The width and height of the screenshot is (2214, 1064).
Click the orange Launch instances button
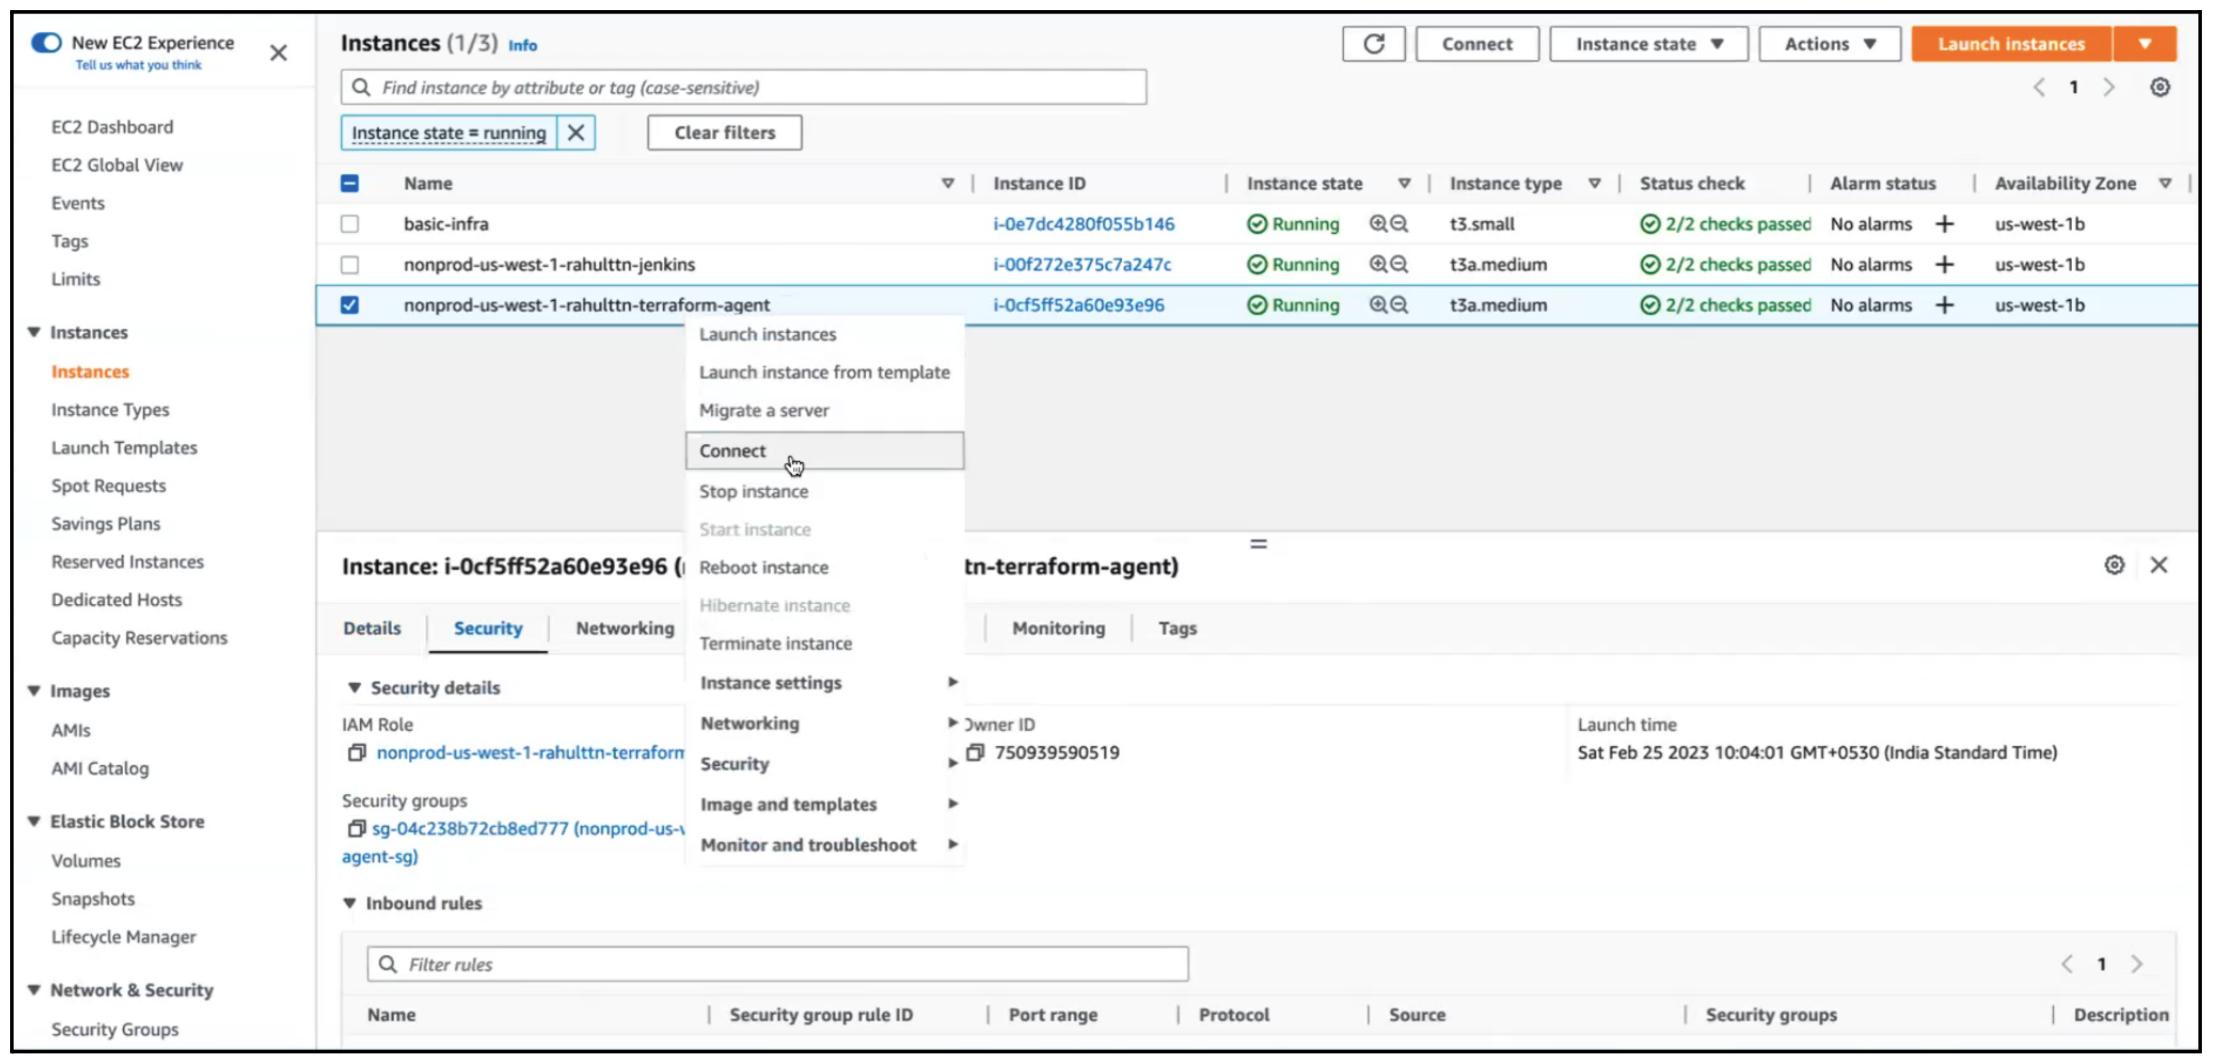2011,44
